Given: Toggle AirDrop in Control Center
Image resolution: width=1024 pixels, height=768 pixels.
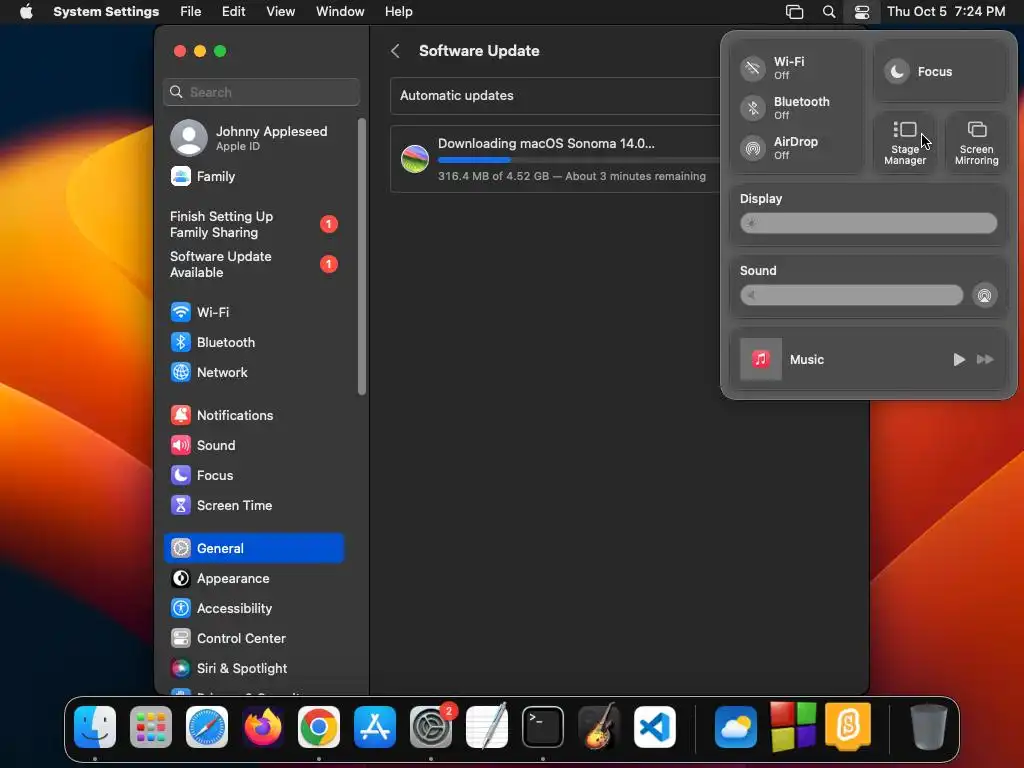Looking at the screenshot, I should pos(753,148).
